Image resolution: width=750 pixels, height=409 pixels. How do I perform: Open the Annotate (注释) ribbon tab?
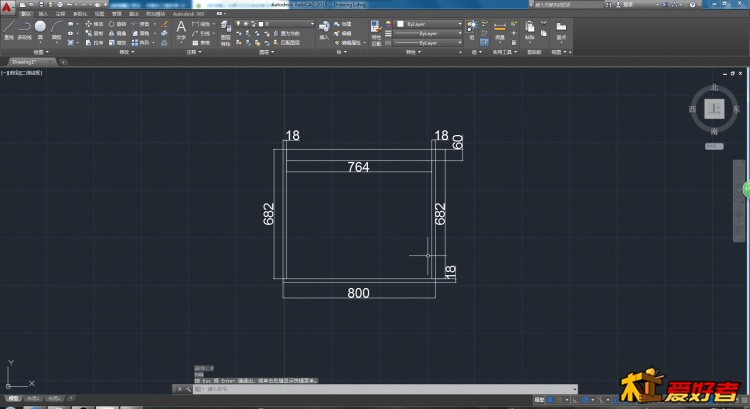tap(60, 14)
